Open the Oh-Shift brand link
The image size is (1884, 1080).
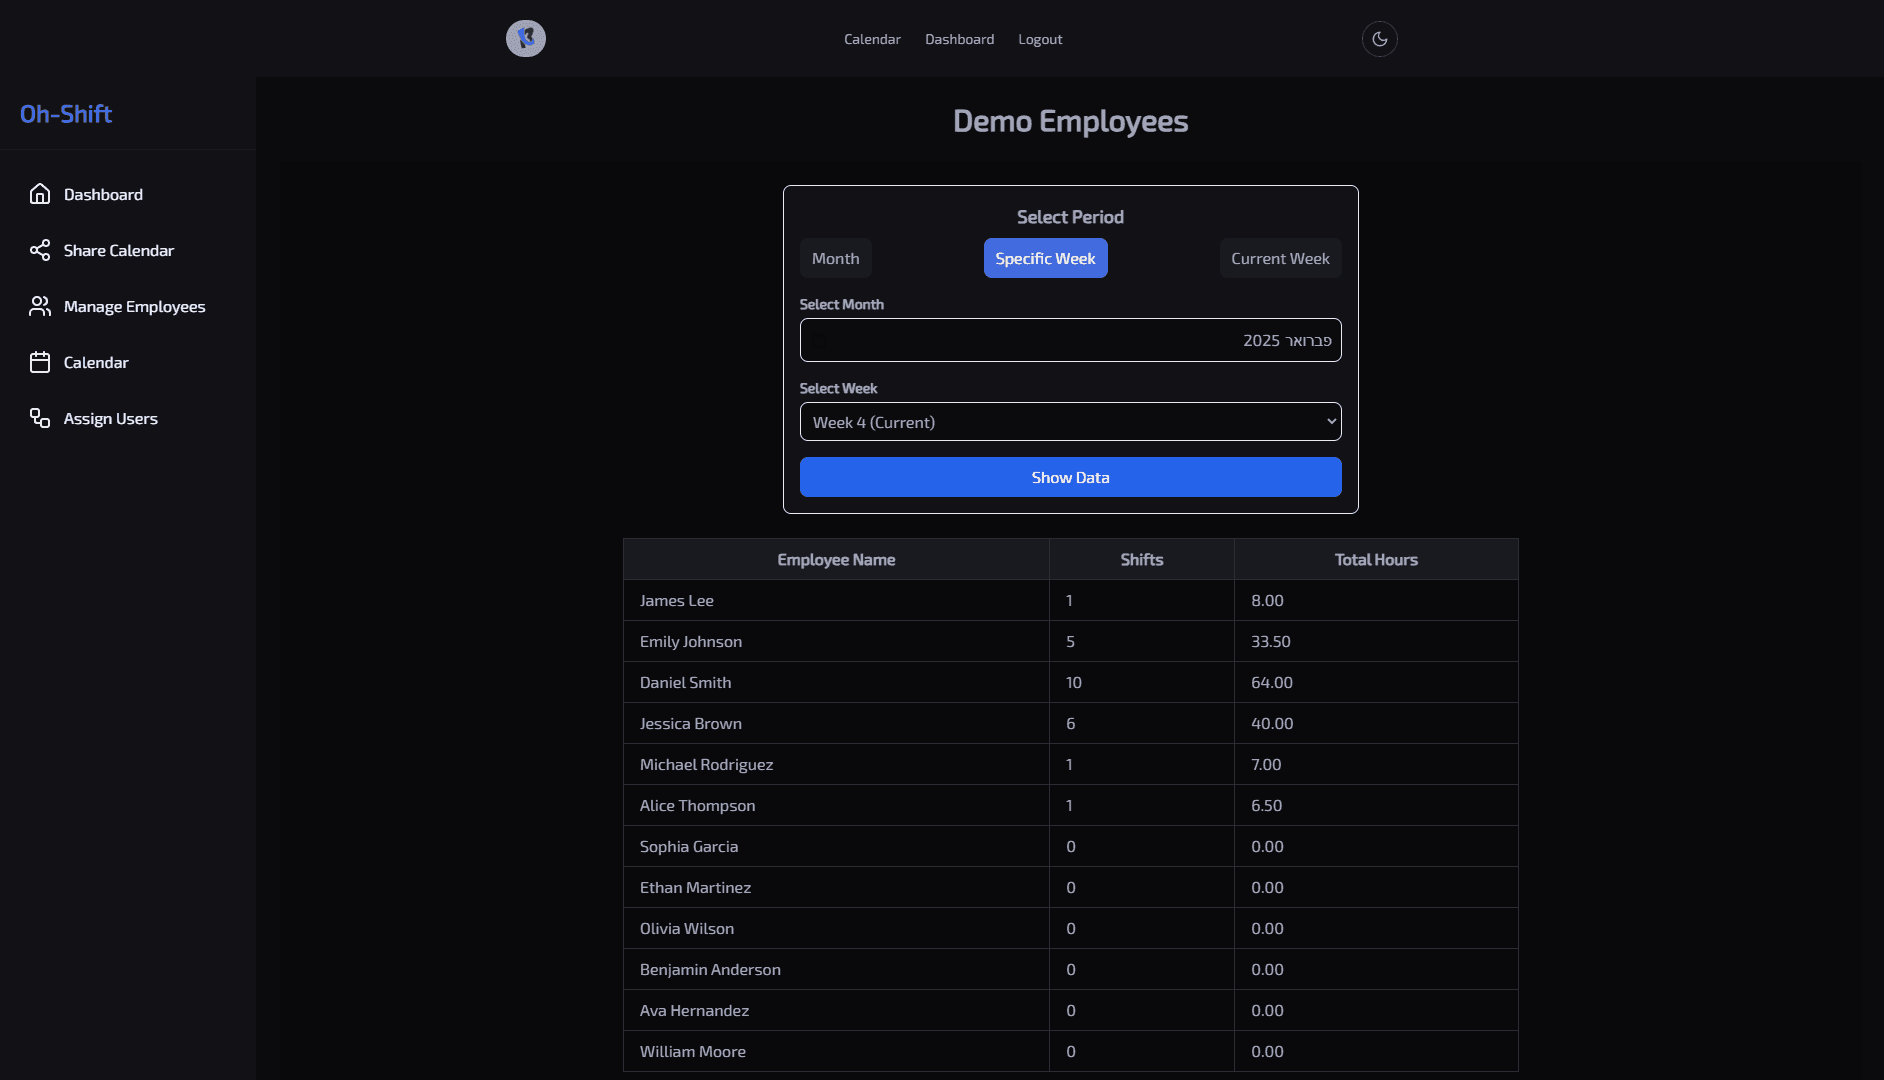66,114
